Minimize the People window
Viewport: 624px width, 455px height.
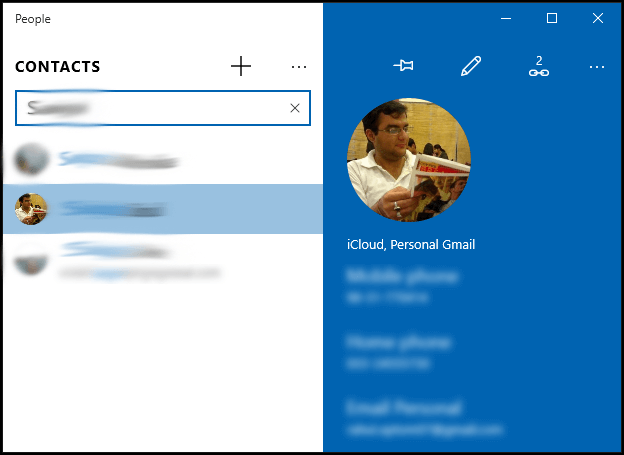pyautogui.click(x=506, y=18)
